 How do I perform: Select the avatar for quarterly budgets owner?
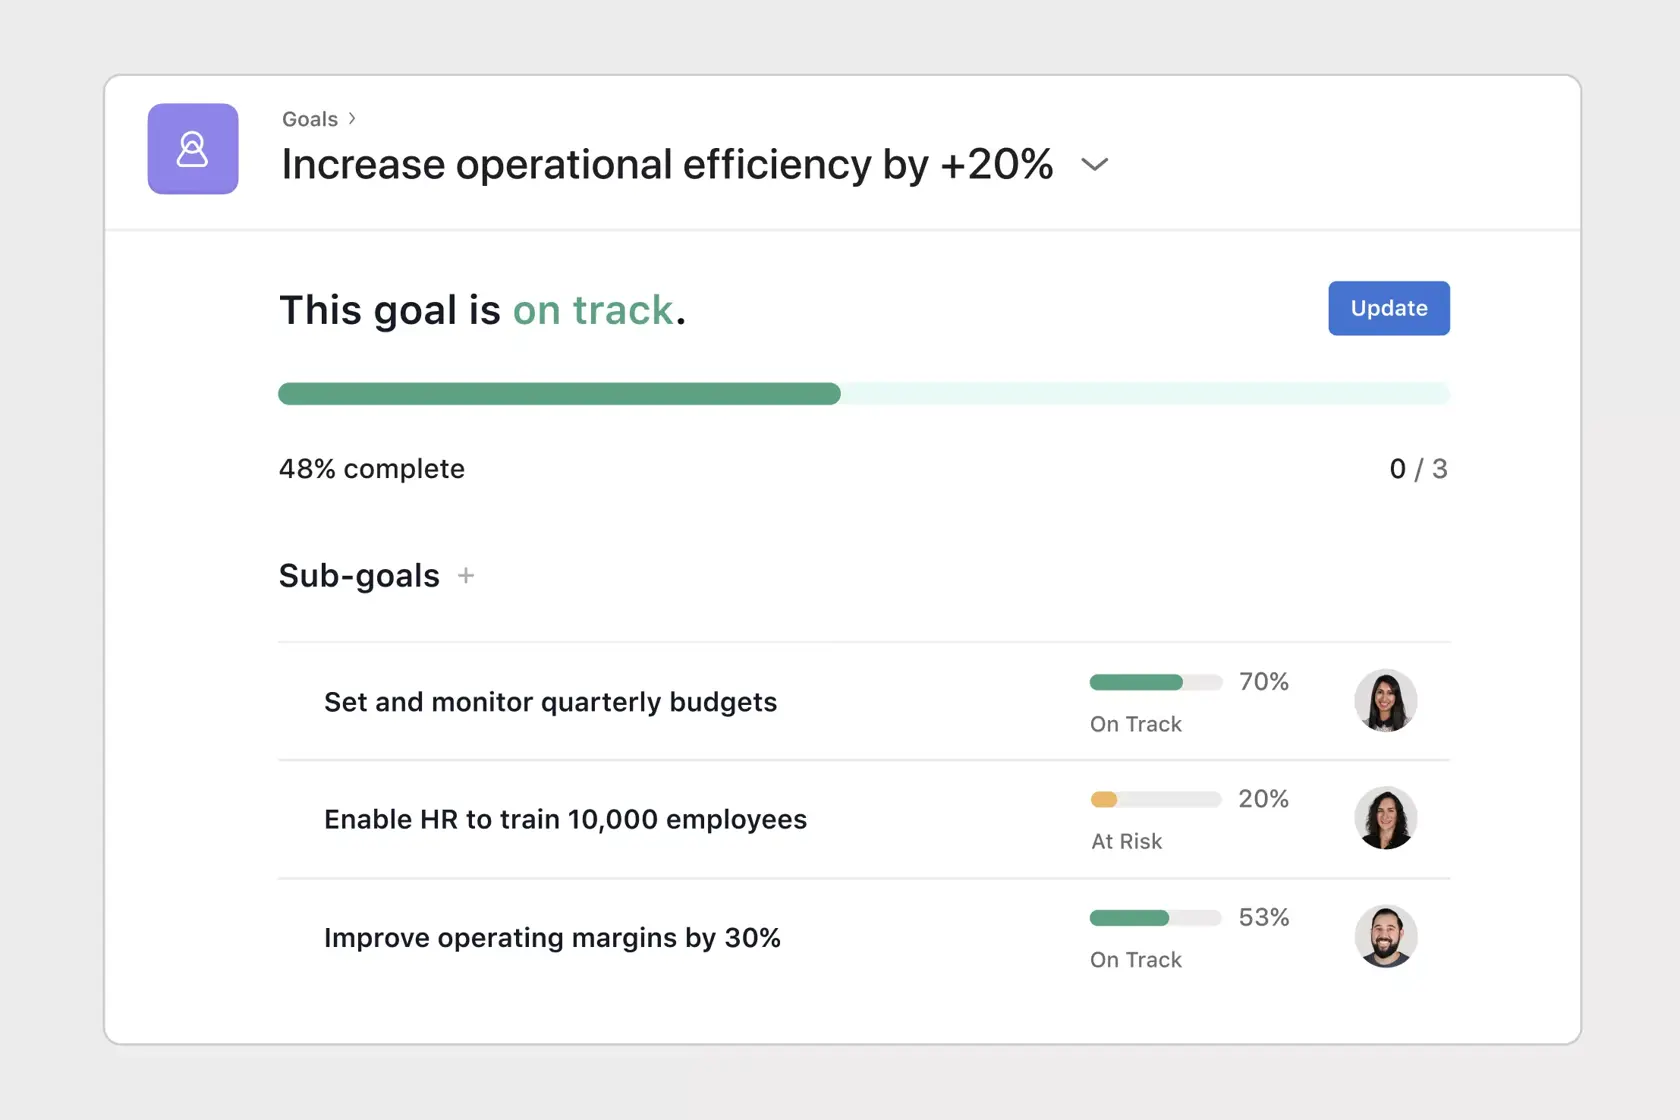pos(1386,701)
